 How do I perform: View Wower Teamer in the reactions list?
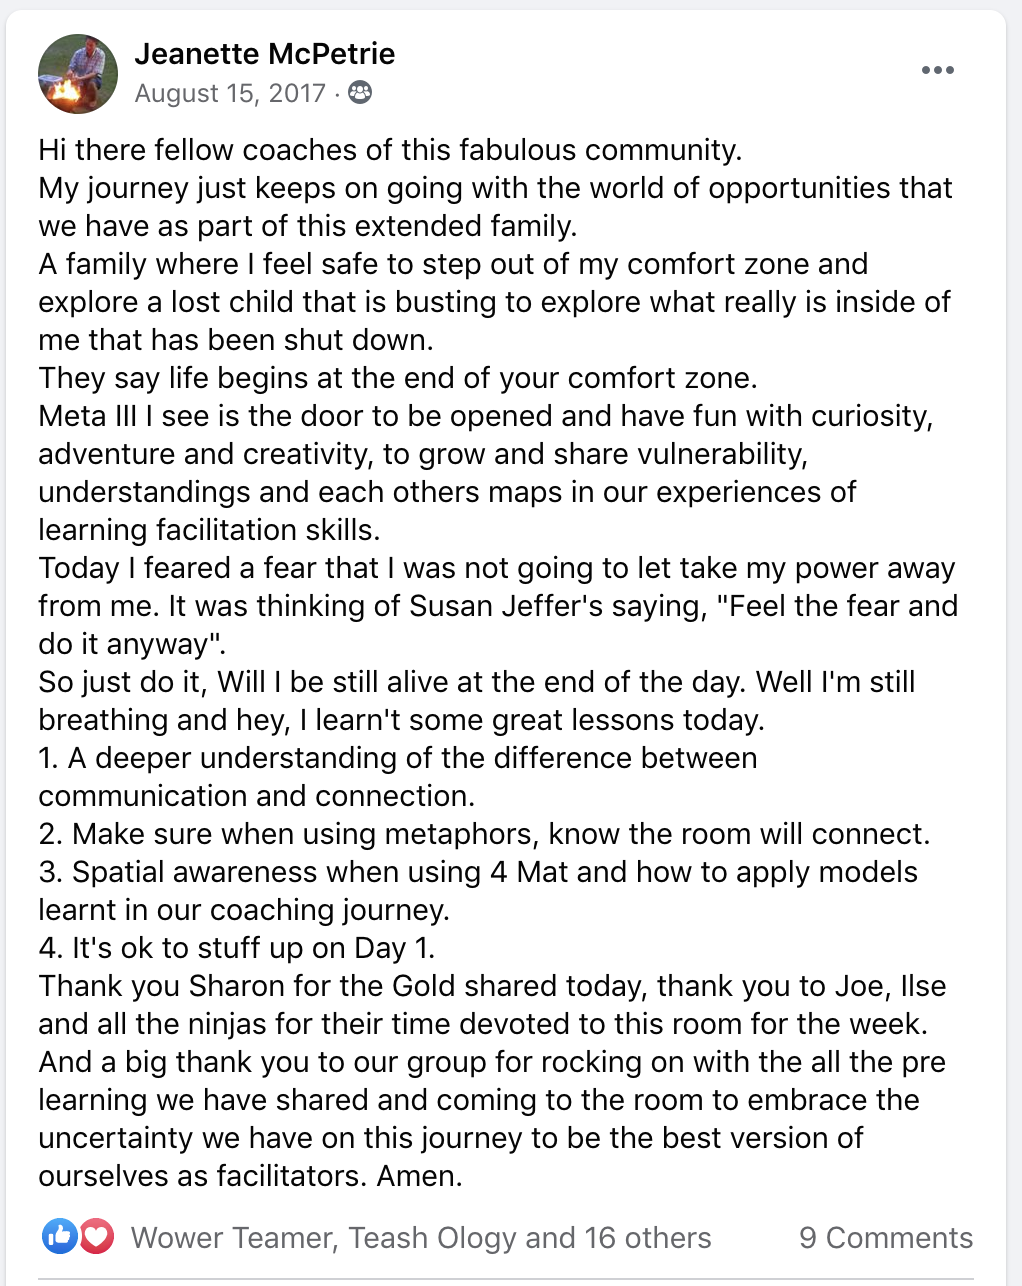coord(234,1238)
